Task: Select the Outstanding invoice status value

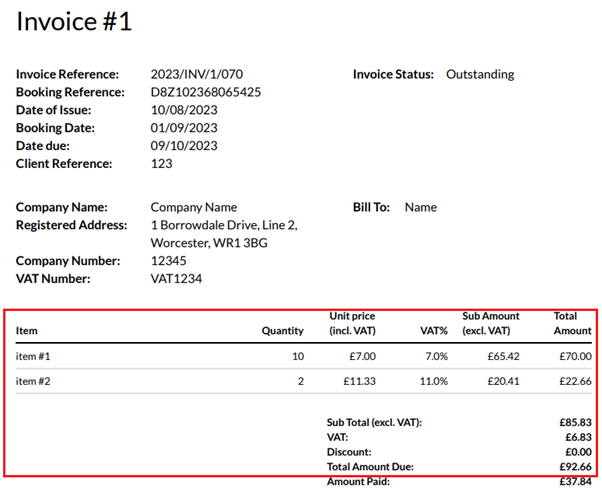Action: 480,74
